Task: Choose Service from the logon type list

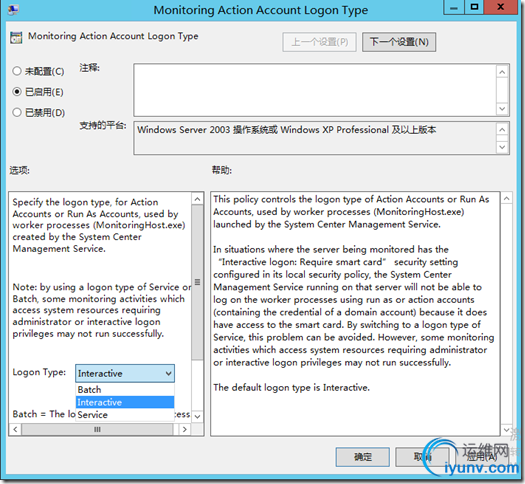Action: (x=125, y=415)
